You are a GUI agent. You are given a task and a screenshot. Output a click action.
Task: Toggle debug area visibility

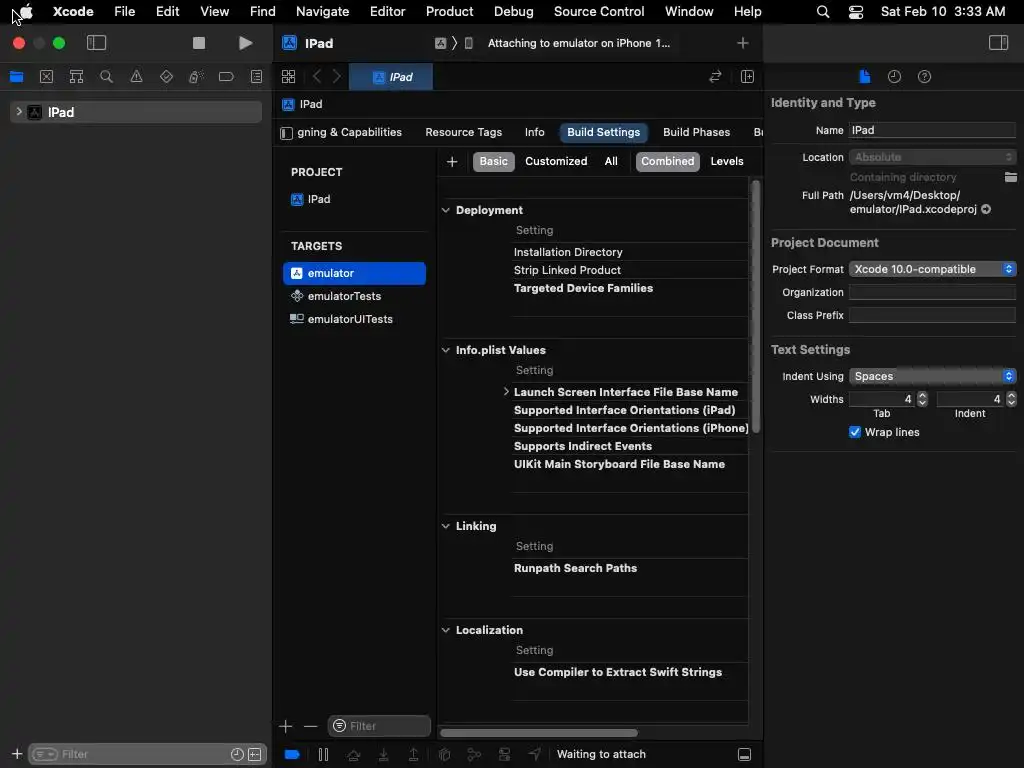[x=744, y=755]
